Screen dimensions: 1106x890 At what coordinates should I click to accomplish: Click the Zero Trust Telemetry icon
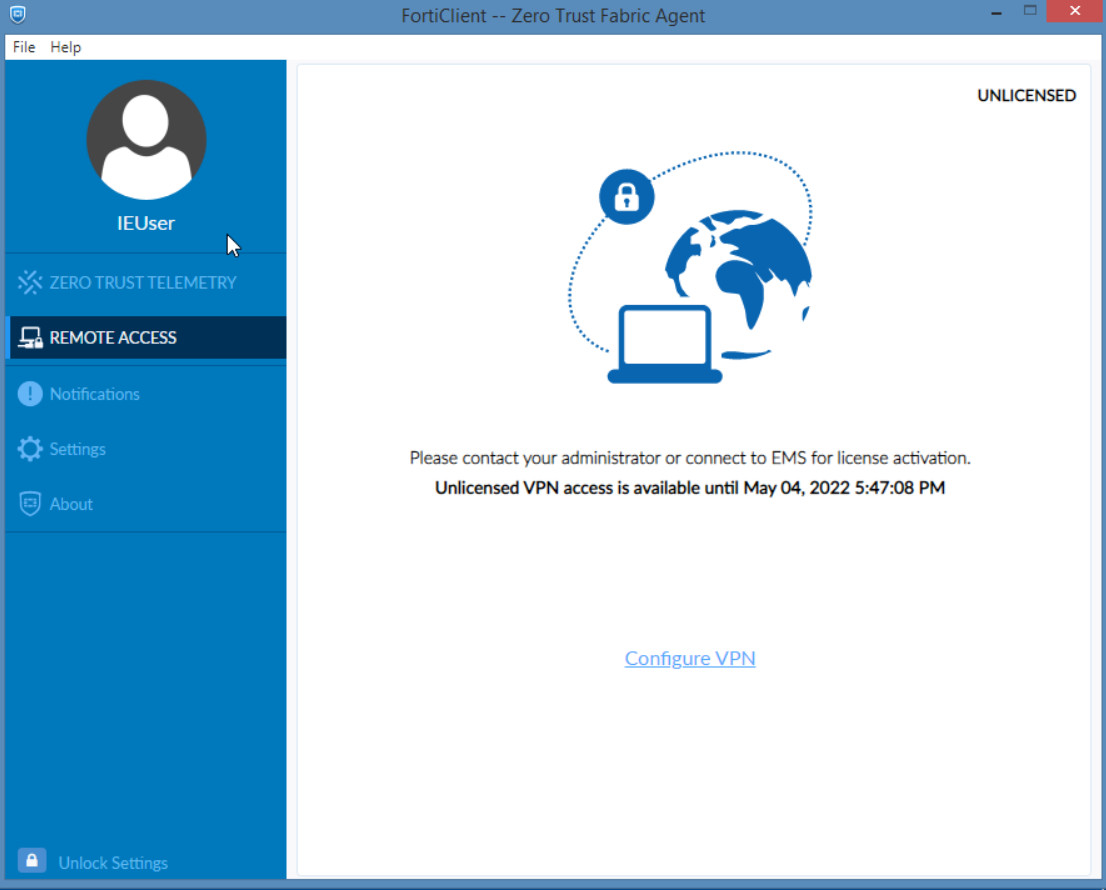(x=30, y=282)
